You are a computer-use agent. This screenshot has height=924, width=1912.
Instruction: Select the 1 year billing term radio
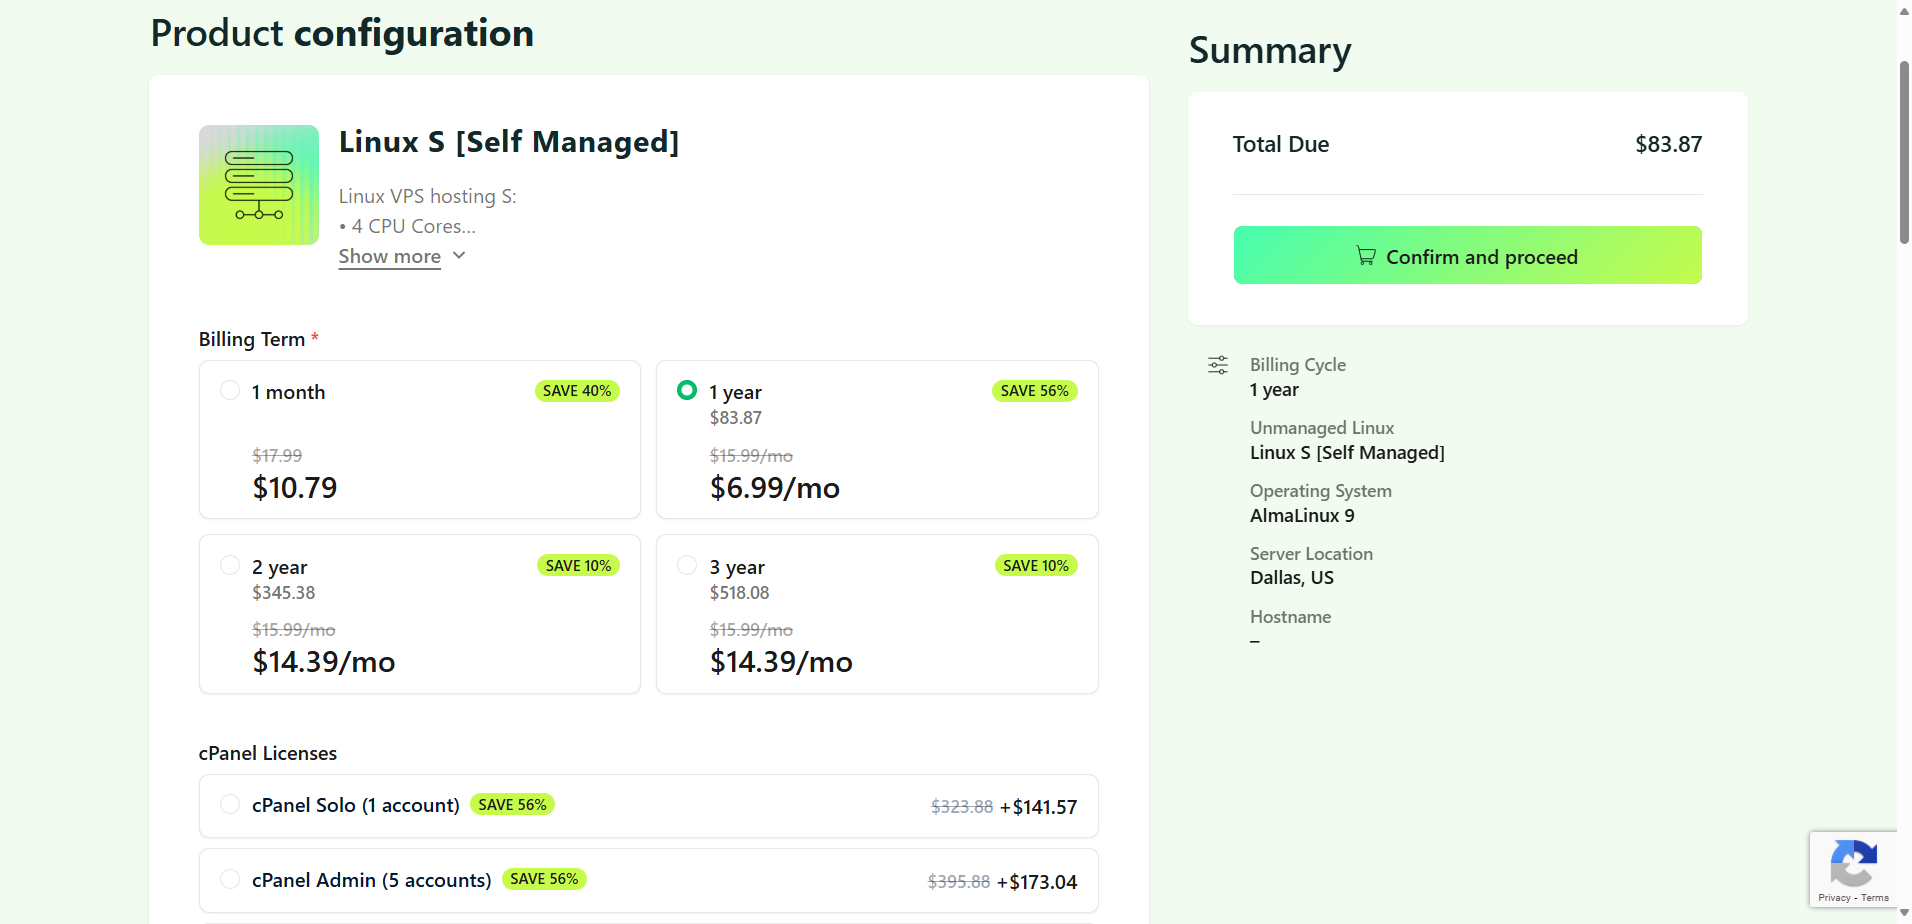[x=687, y=390]
